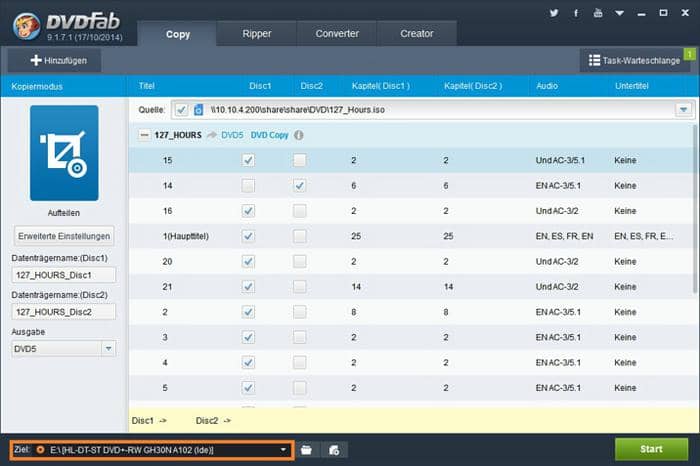Click plus icon of Hinzufügen
The image size is (700, 466).
(36, 60)
